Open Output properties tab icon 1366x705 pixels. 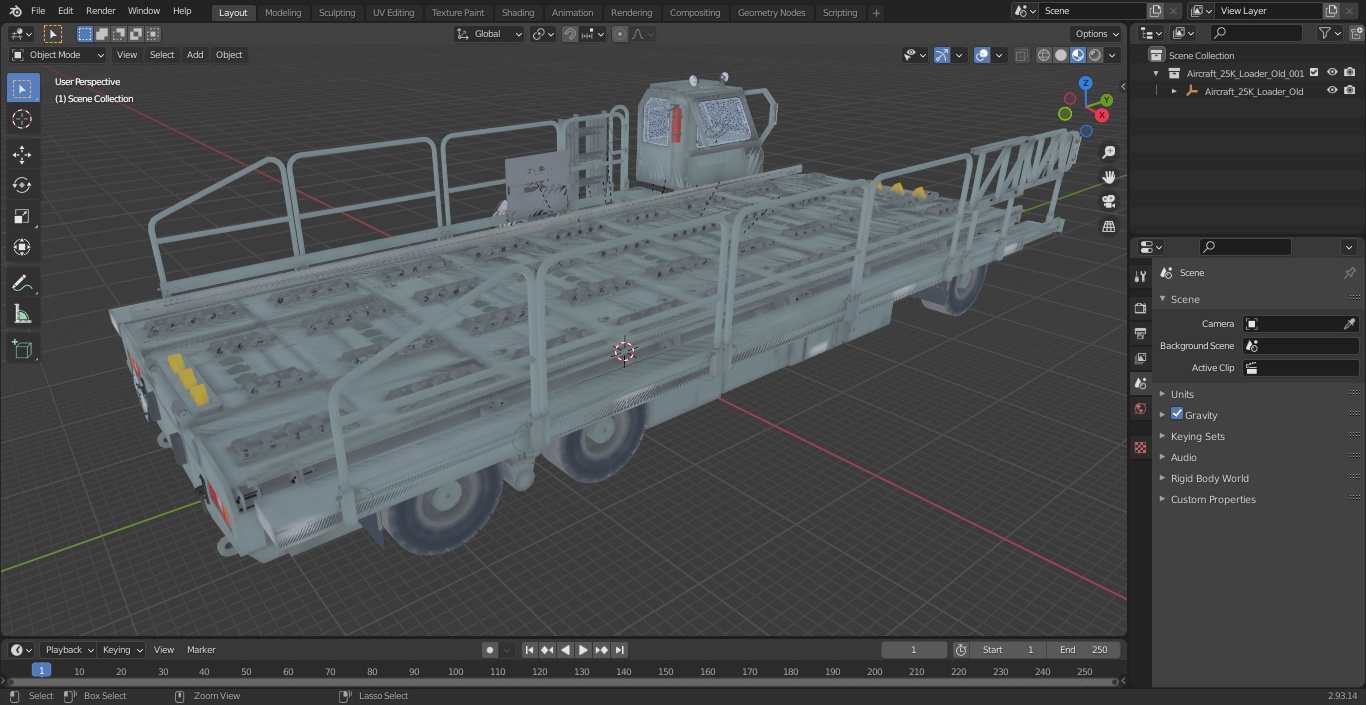[1140, 333]
